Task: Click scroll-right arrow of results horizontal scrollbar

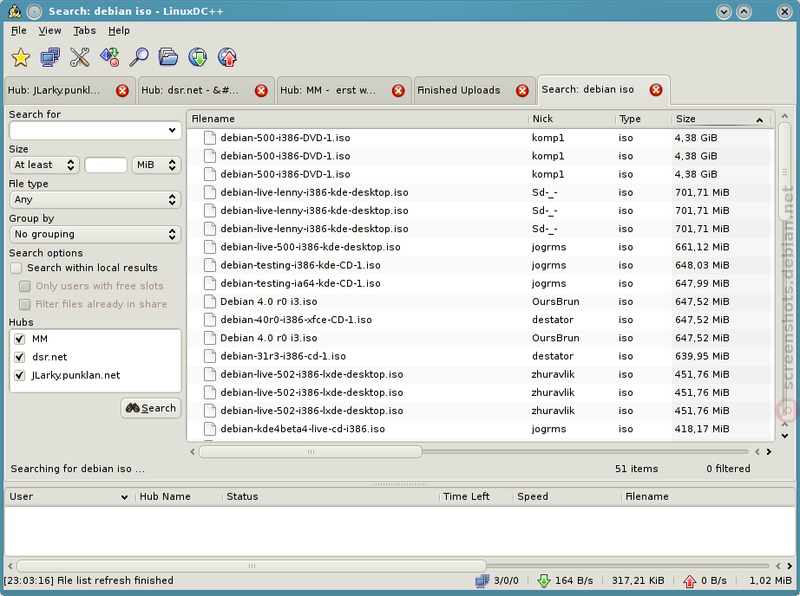Action: [769, 452]
